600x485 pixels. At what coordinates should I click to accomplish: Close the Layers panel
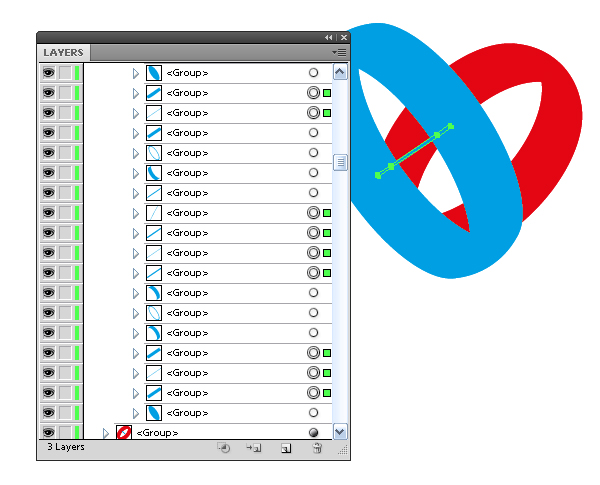(344, 38)
